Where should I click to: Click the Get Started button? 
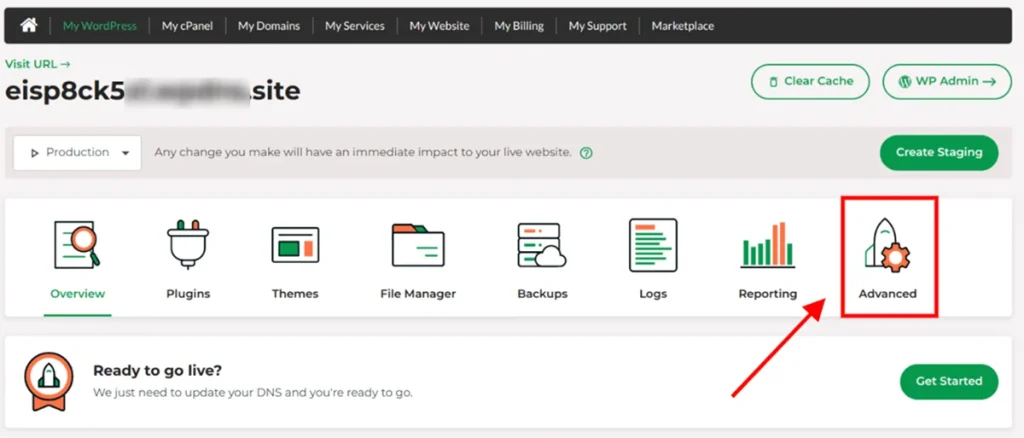coord(949,381)
